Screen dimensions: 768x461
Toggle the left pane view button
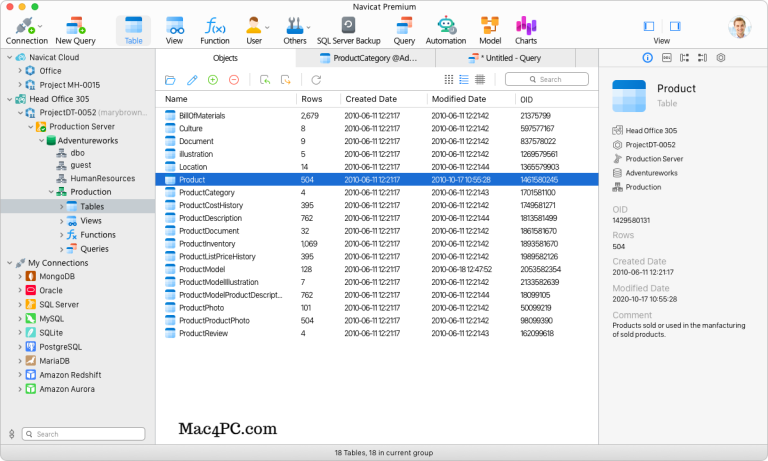click(649, 26)
